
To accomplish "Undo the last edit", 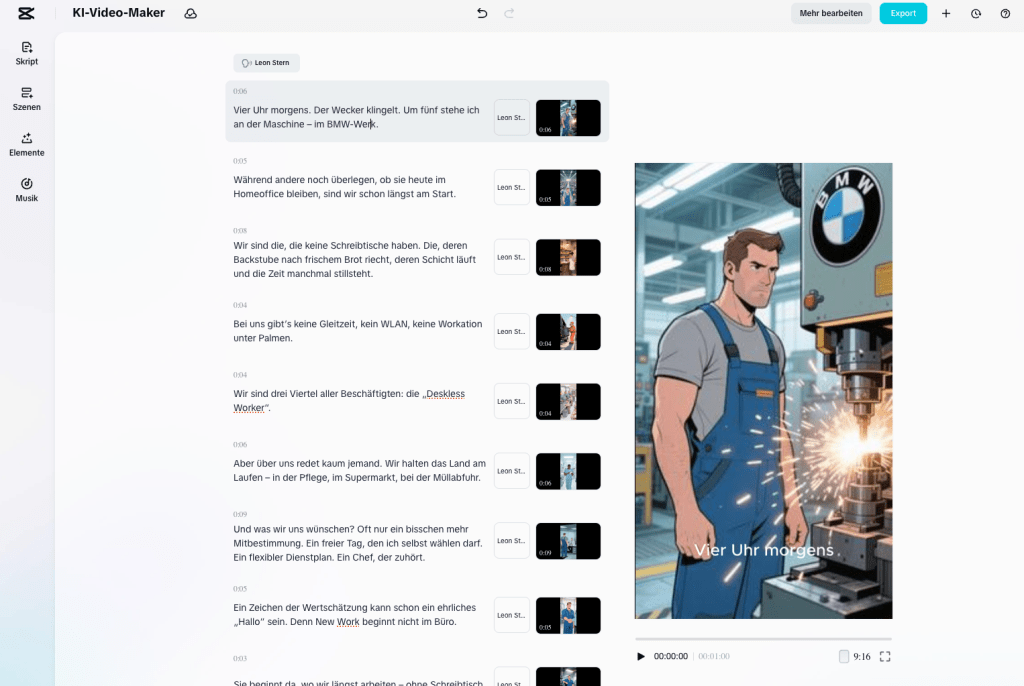I will pyautogui.click(x=482, y=13).
